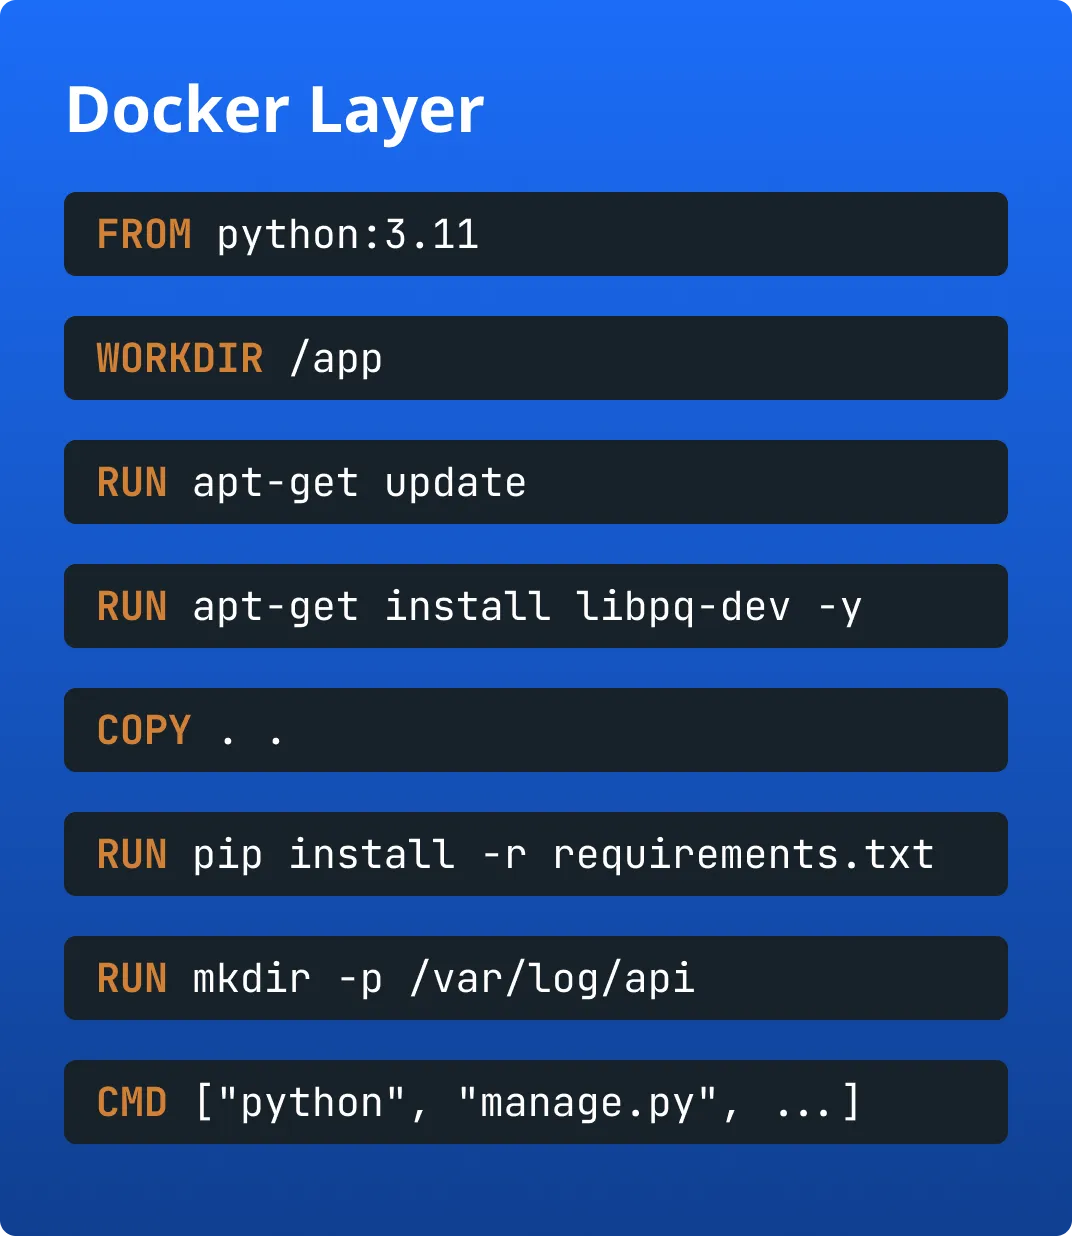Click the -r flag in pip line

click(x=503, y=855)
